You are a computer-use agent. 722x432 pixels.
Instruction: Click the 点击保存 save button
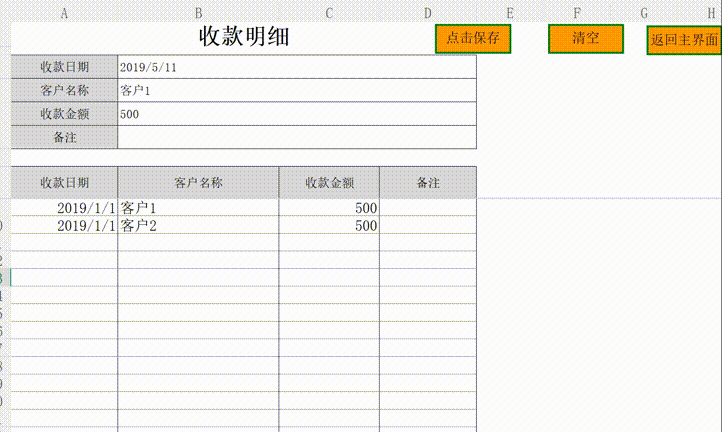click(x=473, y=39)
